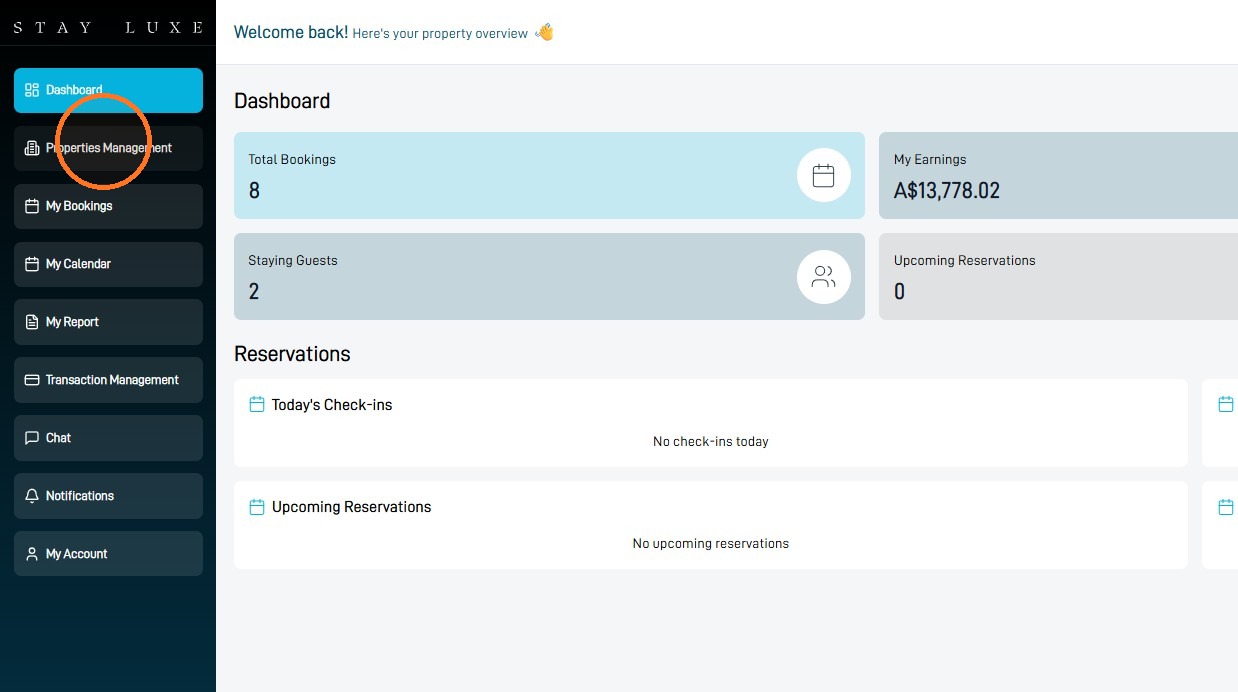Click the 'No upcoming reservations' message
Screen dimensions: 1238x692
(711, 544)
